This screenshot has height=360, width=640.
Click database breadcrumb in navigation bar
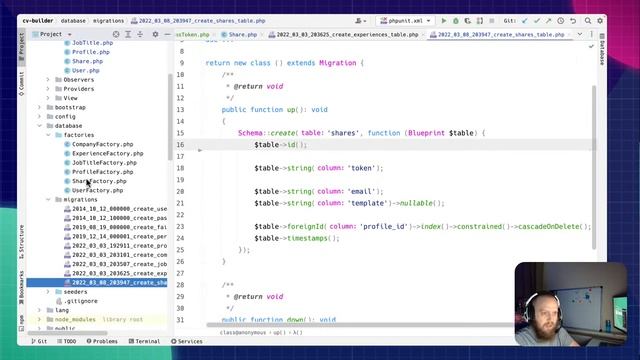coord(73,21)
